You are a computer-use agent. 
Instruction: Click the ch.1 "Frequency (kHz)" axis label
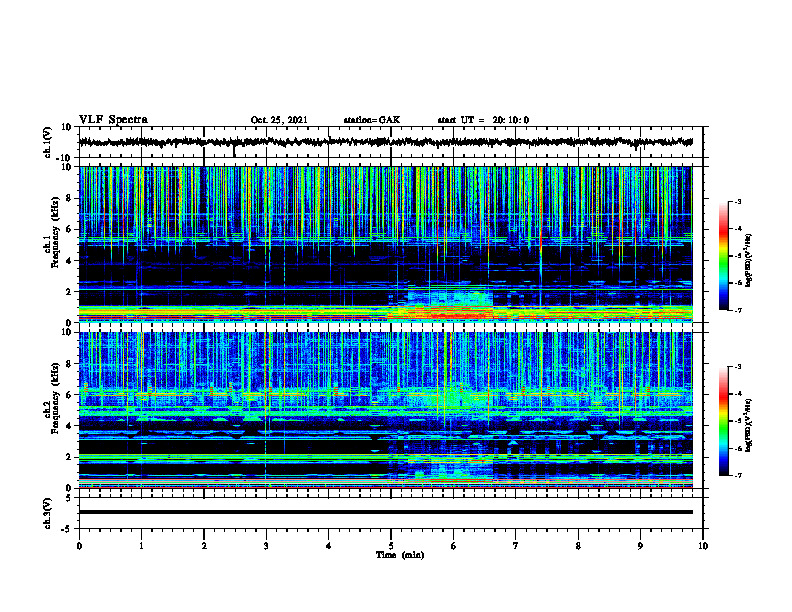click(56, 232)
